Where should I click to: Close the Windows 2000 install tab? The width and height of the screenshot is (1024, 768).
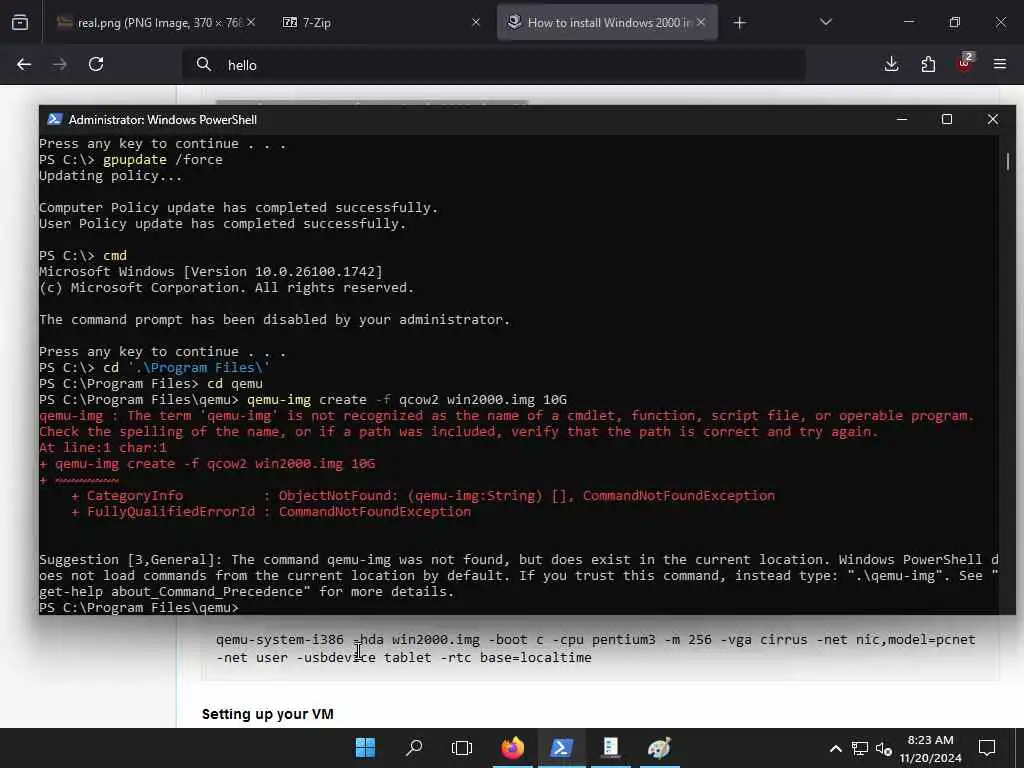point(701,23)
